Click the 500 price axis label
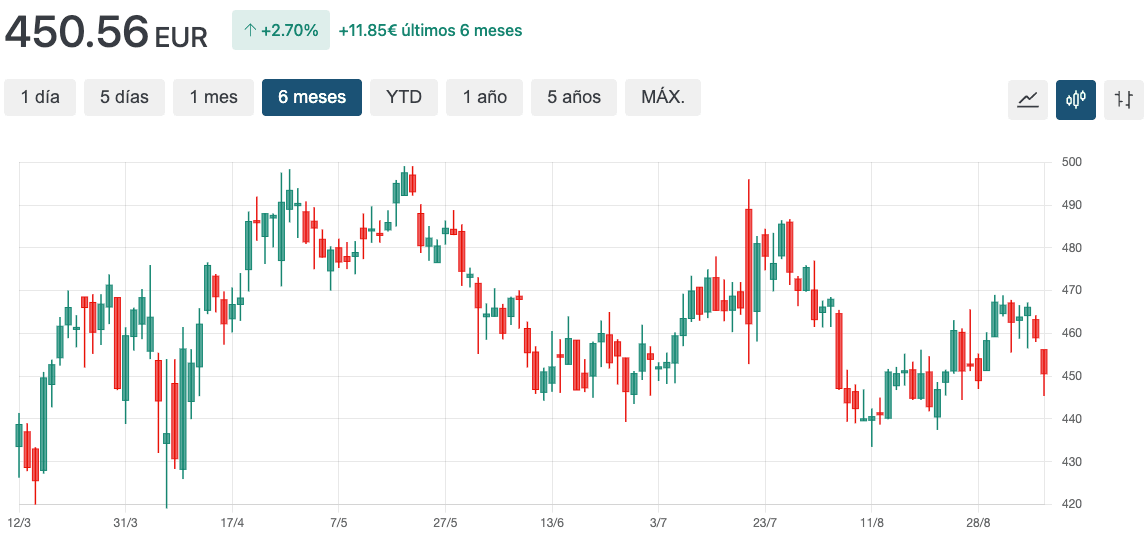The height and width of the screenshot is (541, 1147). pyautogui.click(x=1072, y=162)
